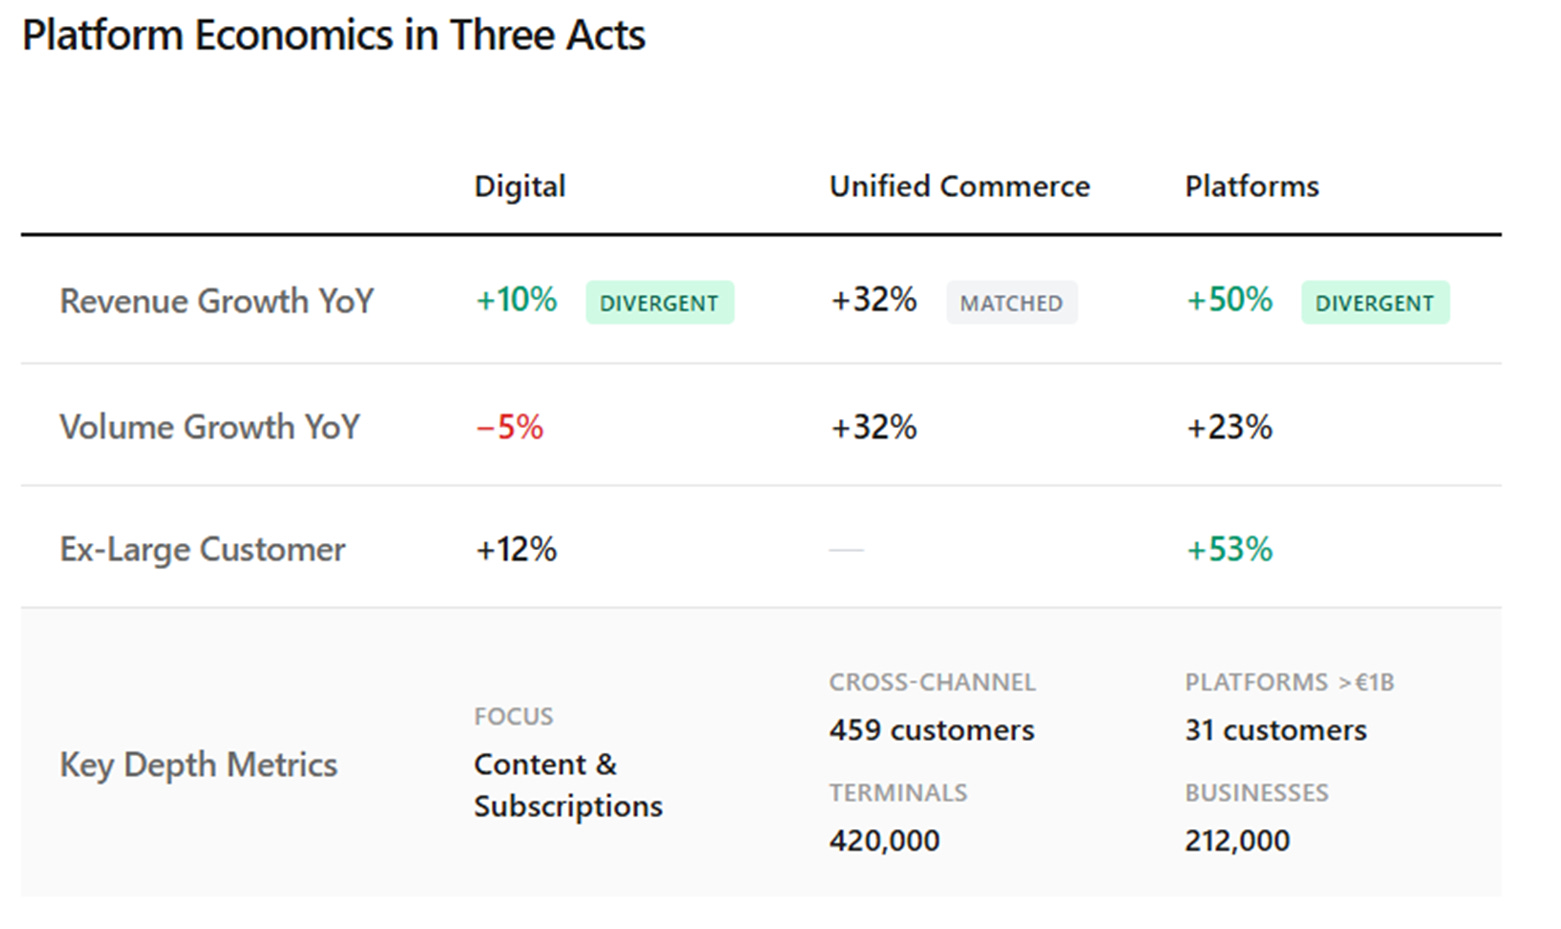
Task: Click the DIVERGENT badge beside +50%
Action: (x=1375, y=302)
